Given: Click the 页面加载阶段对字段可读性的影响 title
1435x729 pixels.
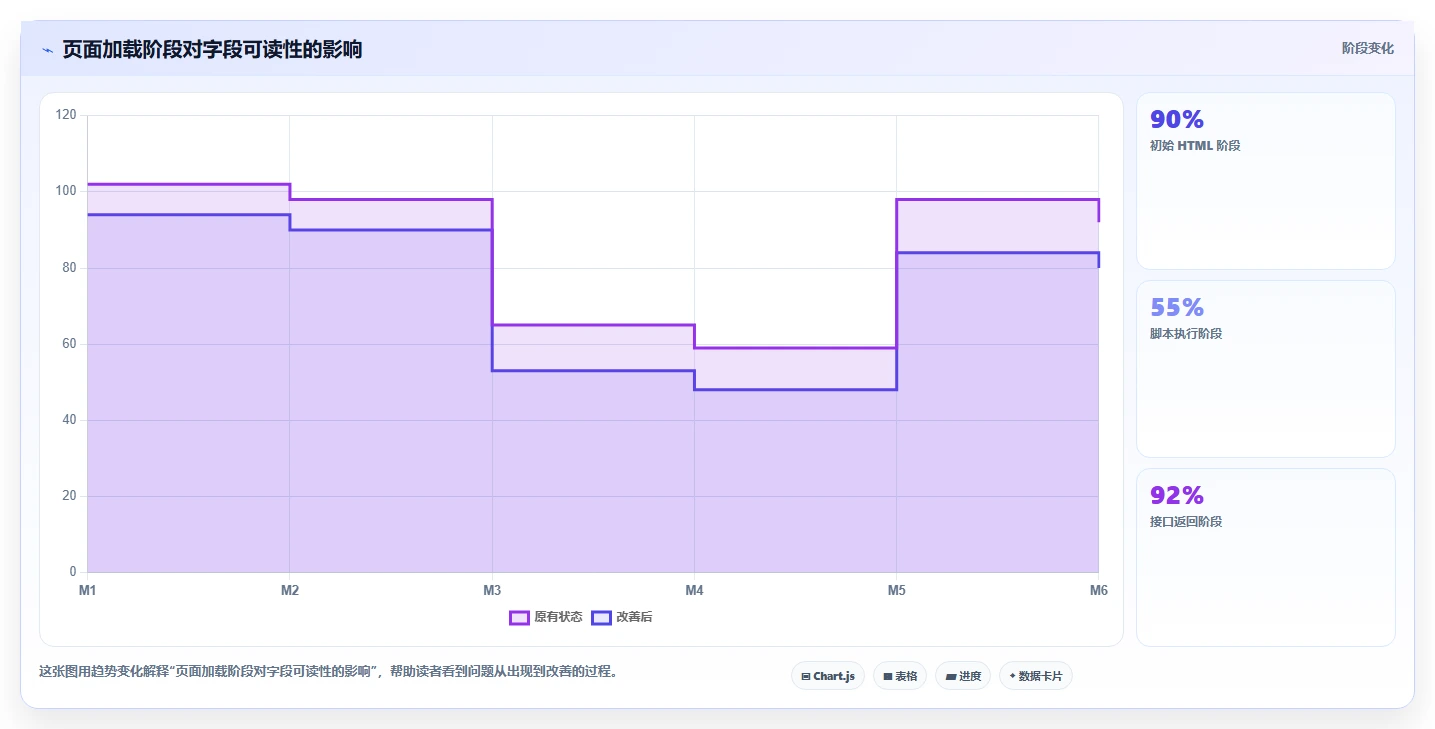Looking at the screenshot, I should click(212, 49).
